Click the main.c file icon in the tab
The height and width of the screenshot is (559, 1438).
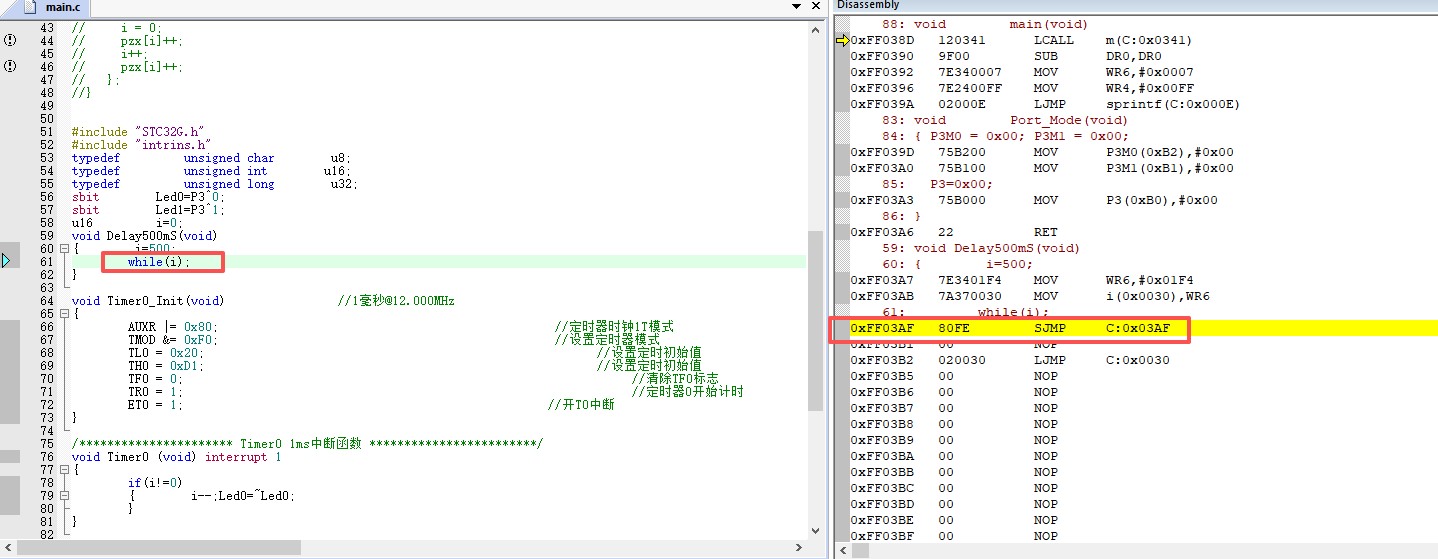[x=30, y=7]
